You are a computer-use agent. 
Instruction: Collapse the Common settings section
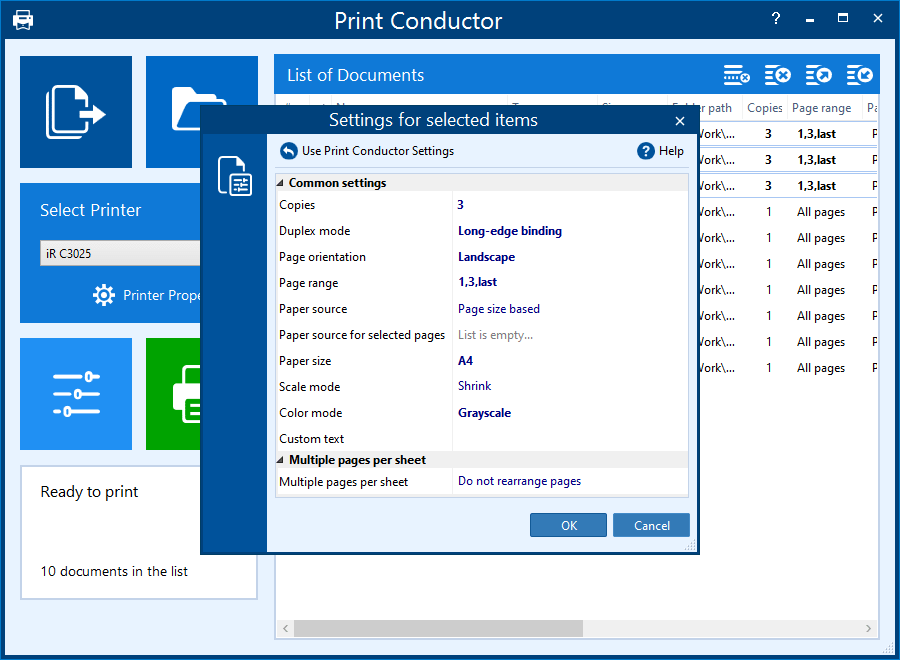pos(281,183)
